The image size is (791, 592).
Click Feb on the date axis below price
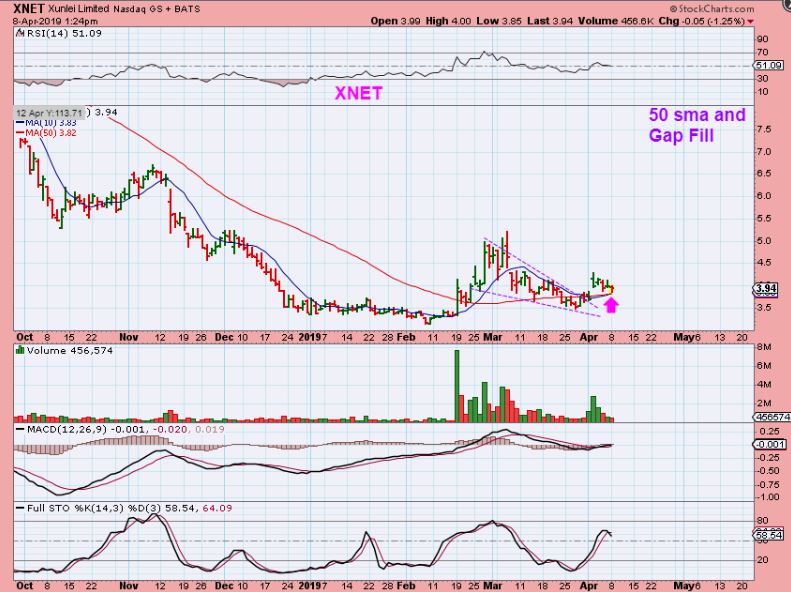pyautogui.click(x=406, y=337)
